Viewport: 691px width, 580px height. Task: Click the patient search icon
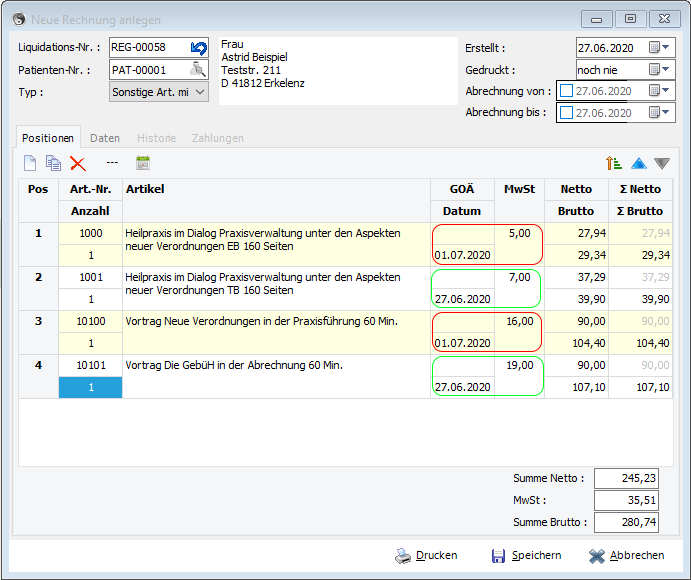(198, 70)
